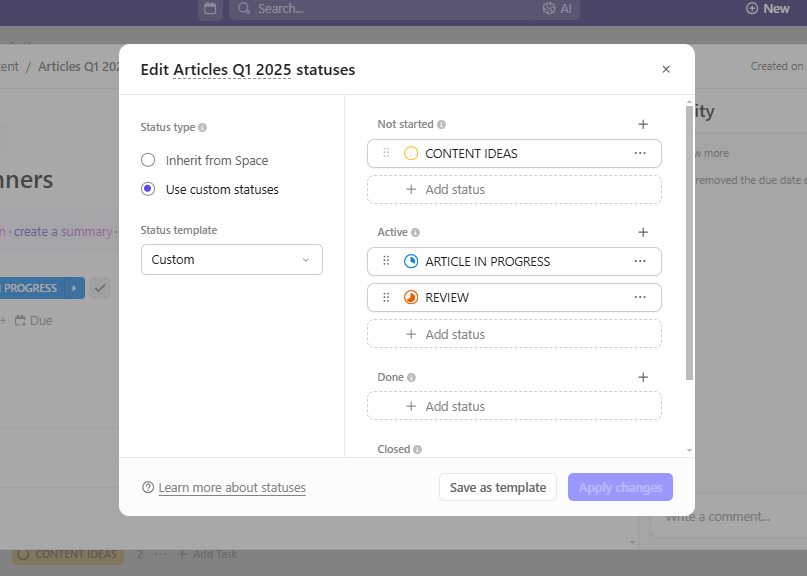
Task: Open color picker for REVIEW status
Action: 411,298
